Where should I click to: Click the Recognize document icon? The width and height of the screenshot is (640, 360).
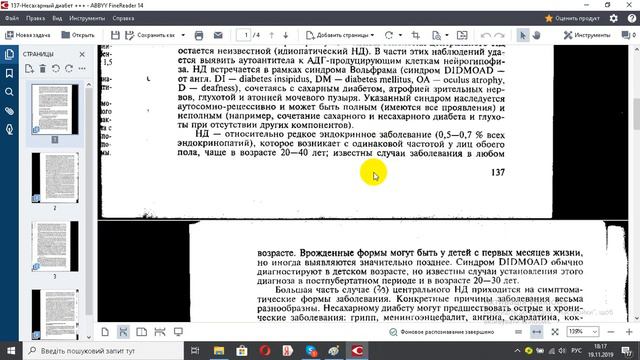coord(436,35)
